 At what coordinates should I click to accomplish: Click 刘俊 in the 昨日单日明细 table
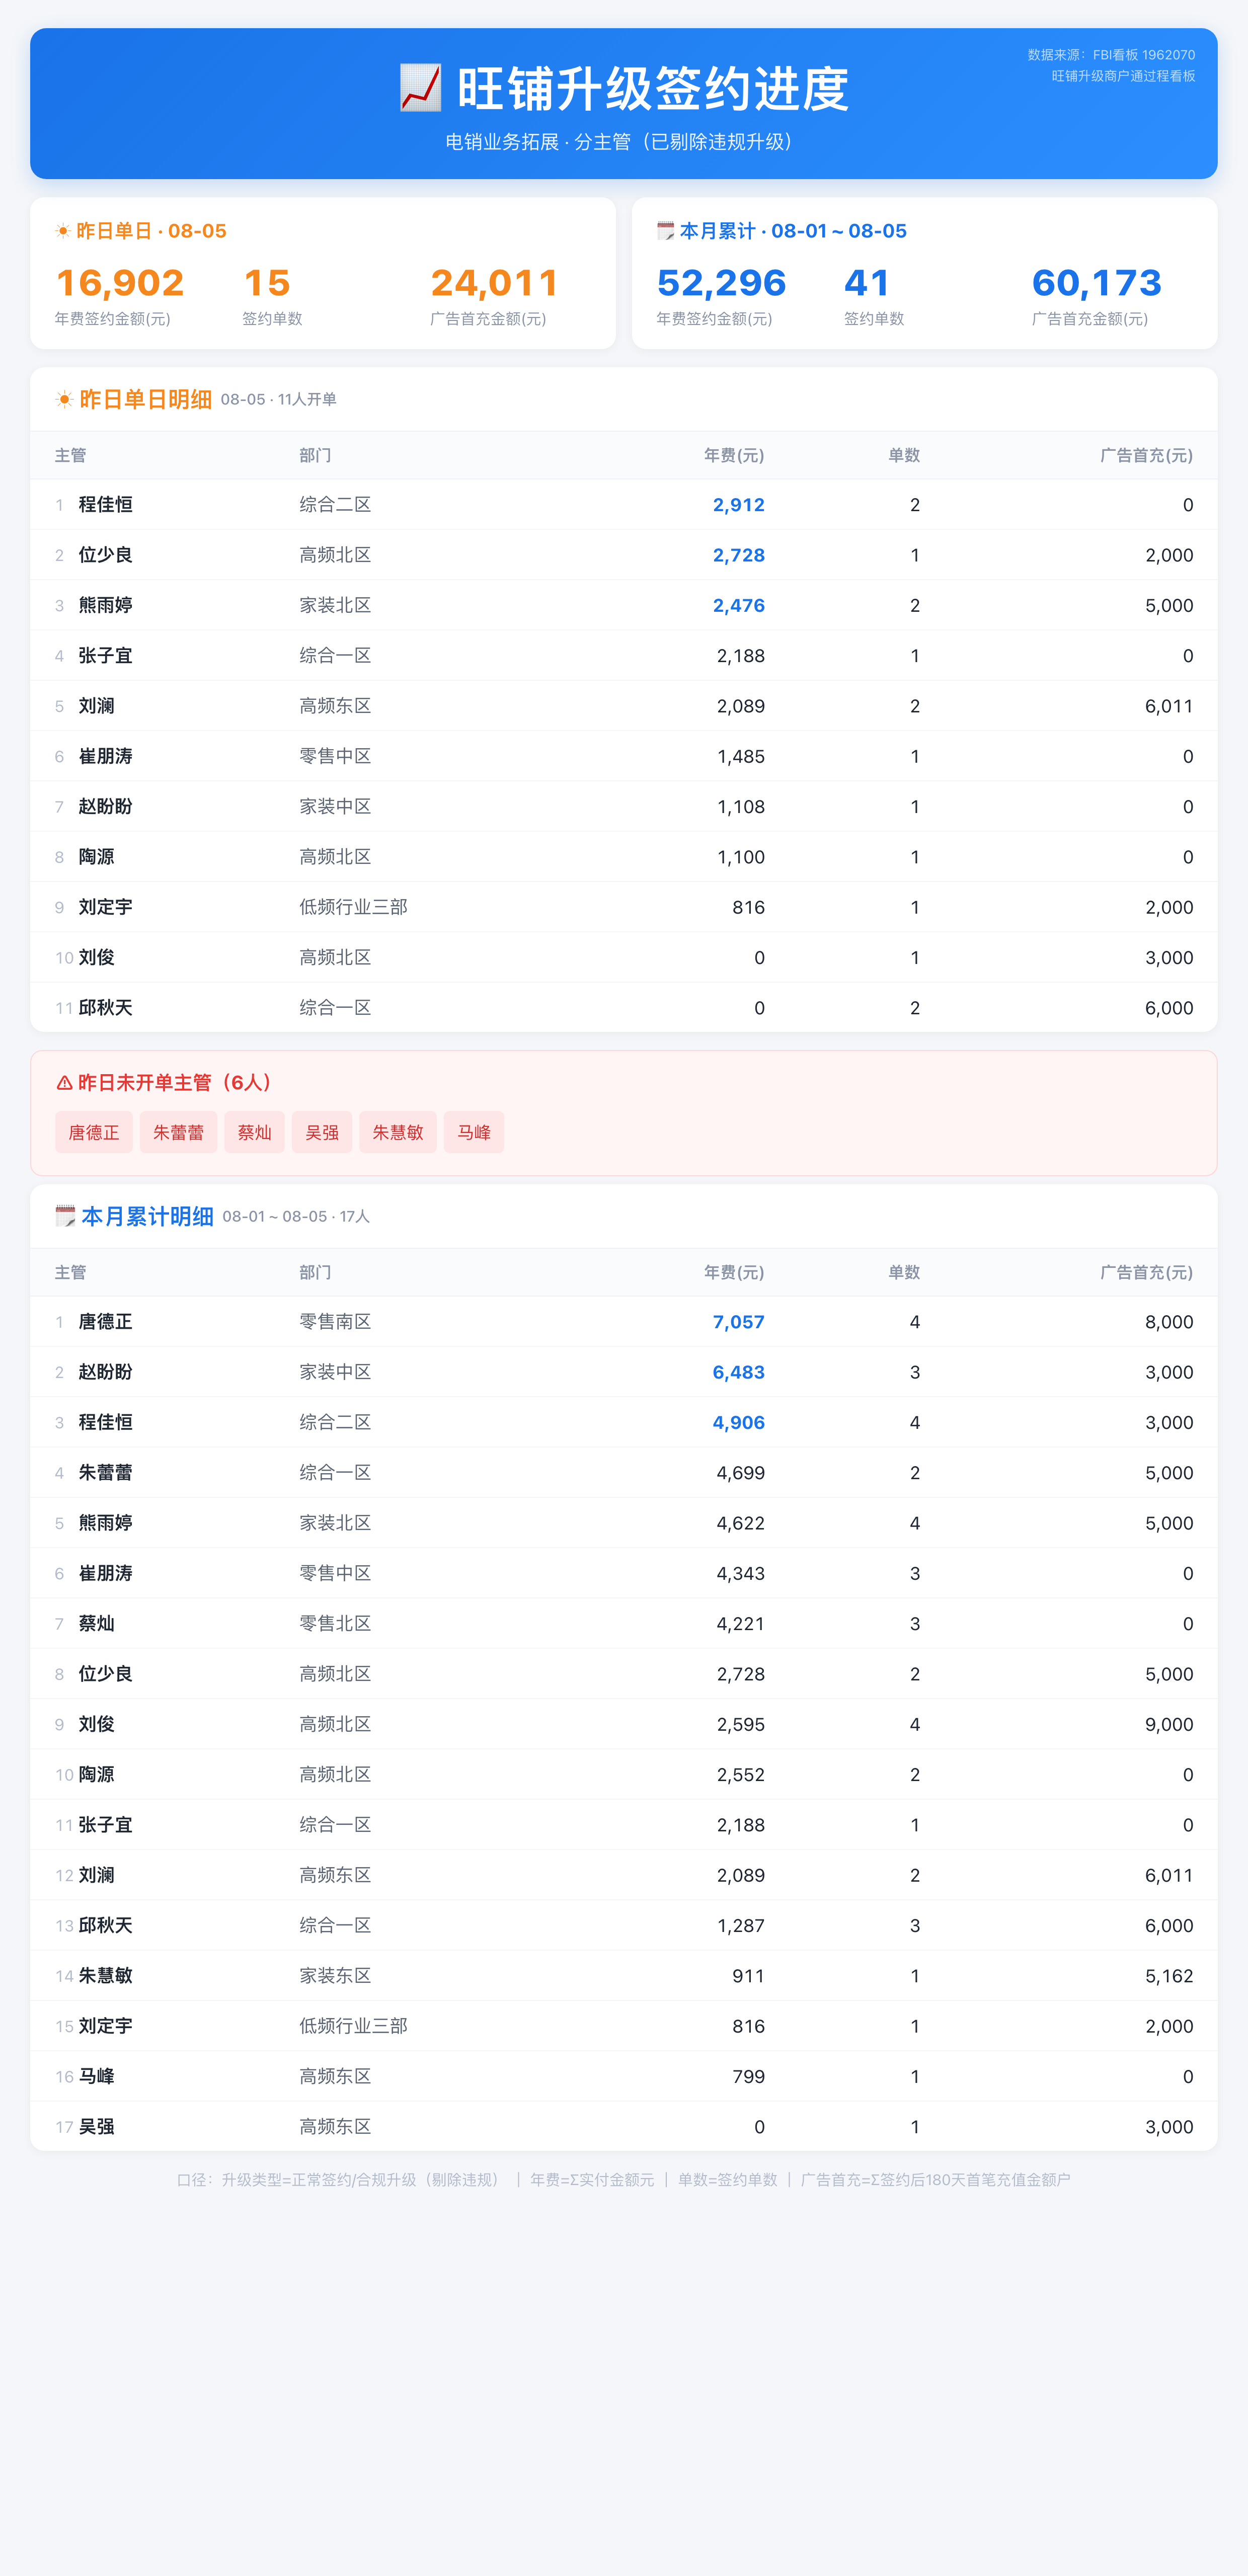click(97, 958)
